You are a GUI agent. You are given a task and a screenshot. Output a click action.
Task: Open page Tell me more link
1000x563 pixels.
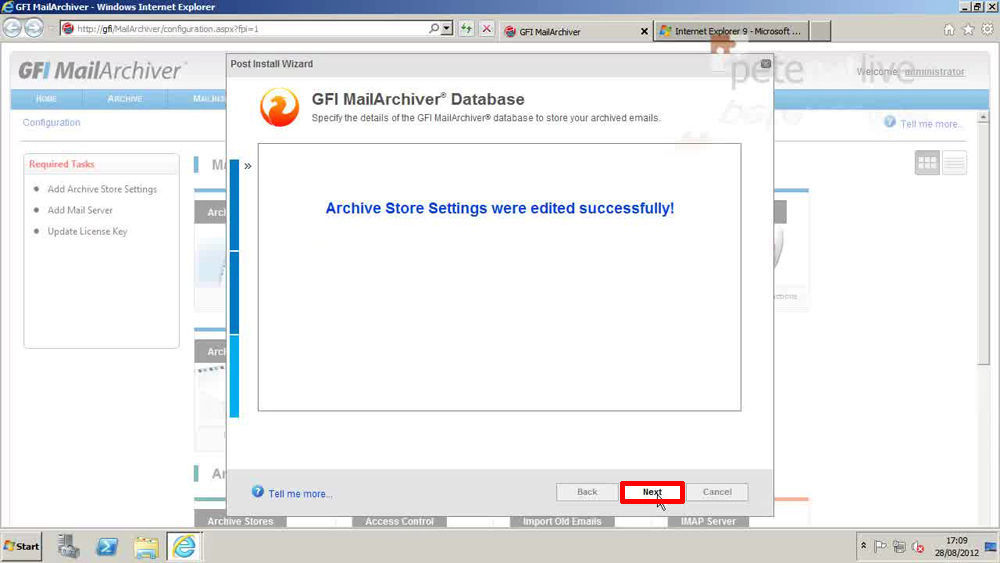pyautogui.click(x=930, y=124)
